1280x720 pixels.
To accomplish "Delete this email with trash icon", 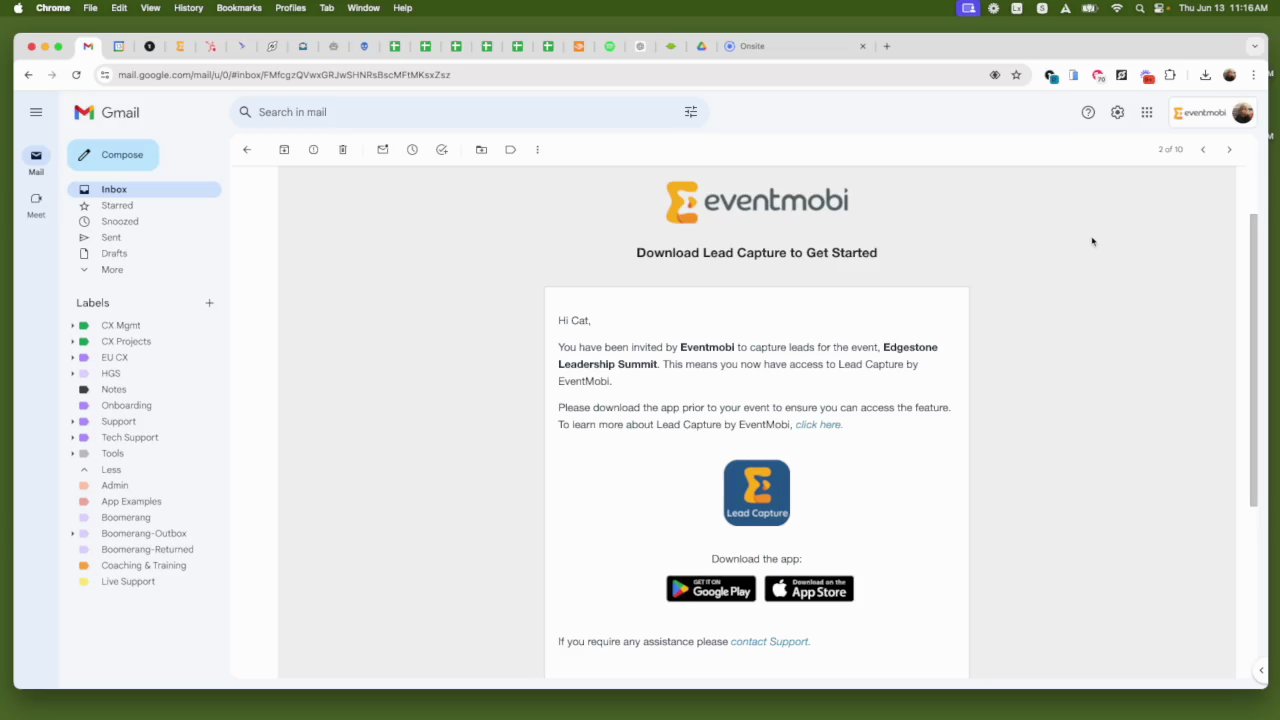I will tap(343, 150).
